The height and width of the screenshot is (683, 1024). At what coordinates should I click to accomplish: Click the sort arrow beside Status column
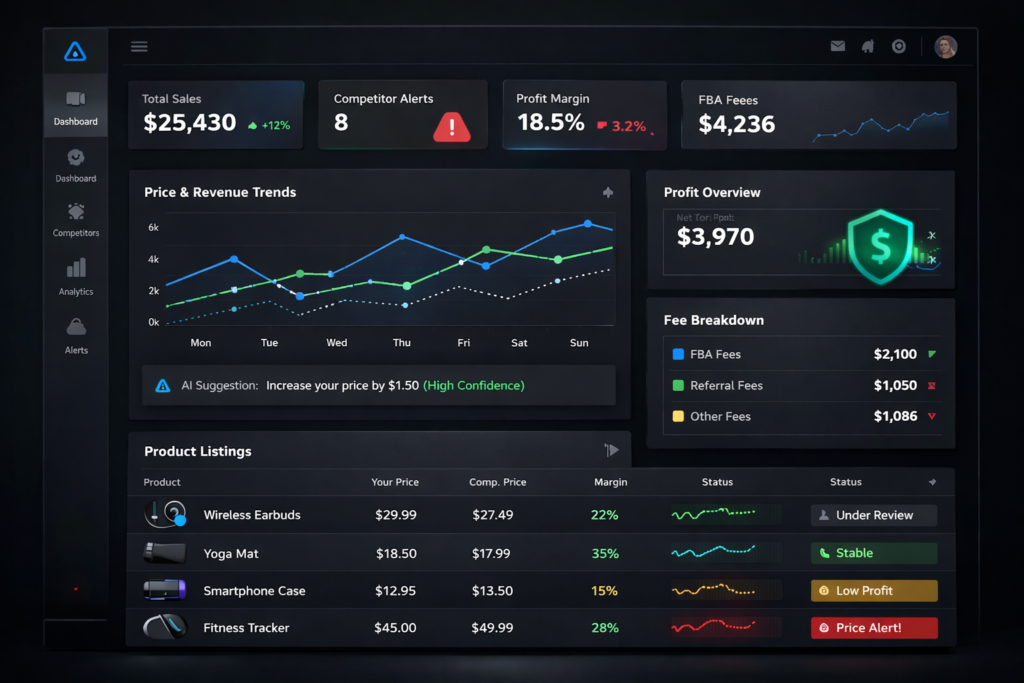point(932,482)
